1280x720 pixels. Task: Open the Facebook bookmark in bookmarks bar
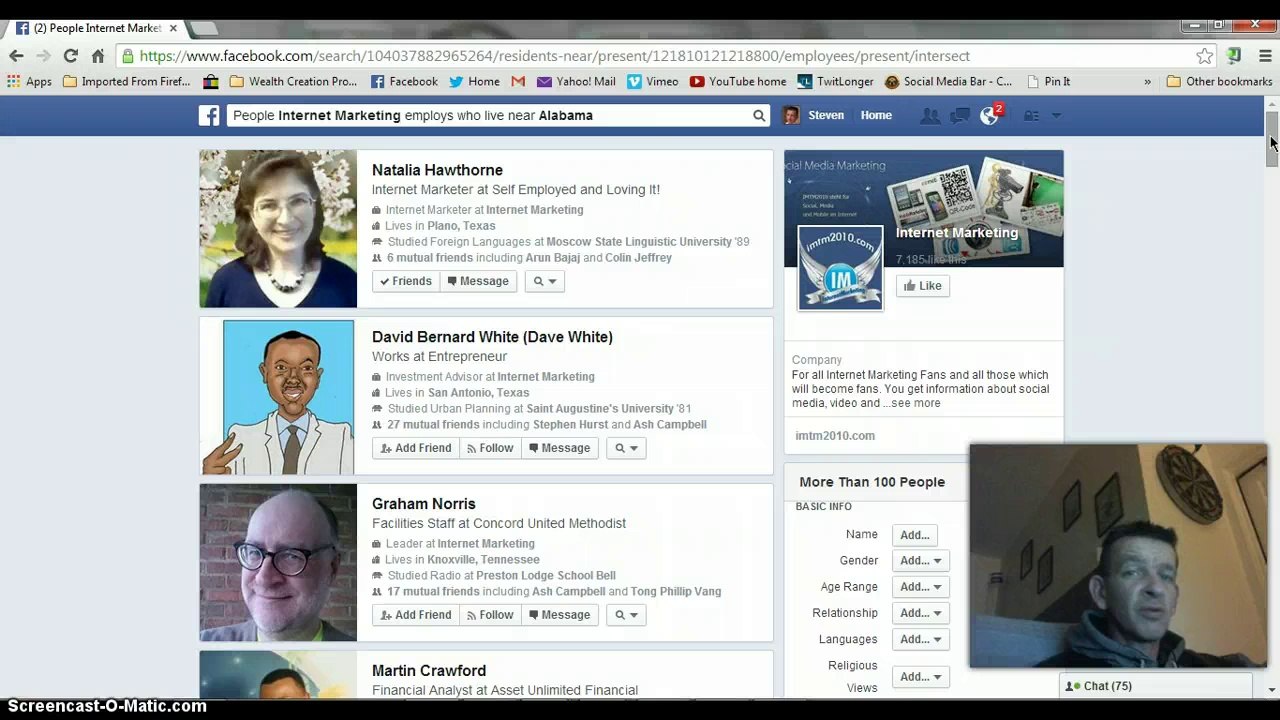point(404,82)
